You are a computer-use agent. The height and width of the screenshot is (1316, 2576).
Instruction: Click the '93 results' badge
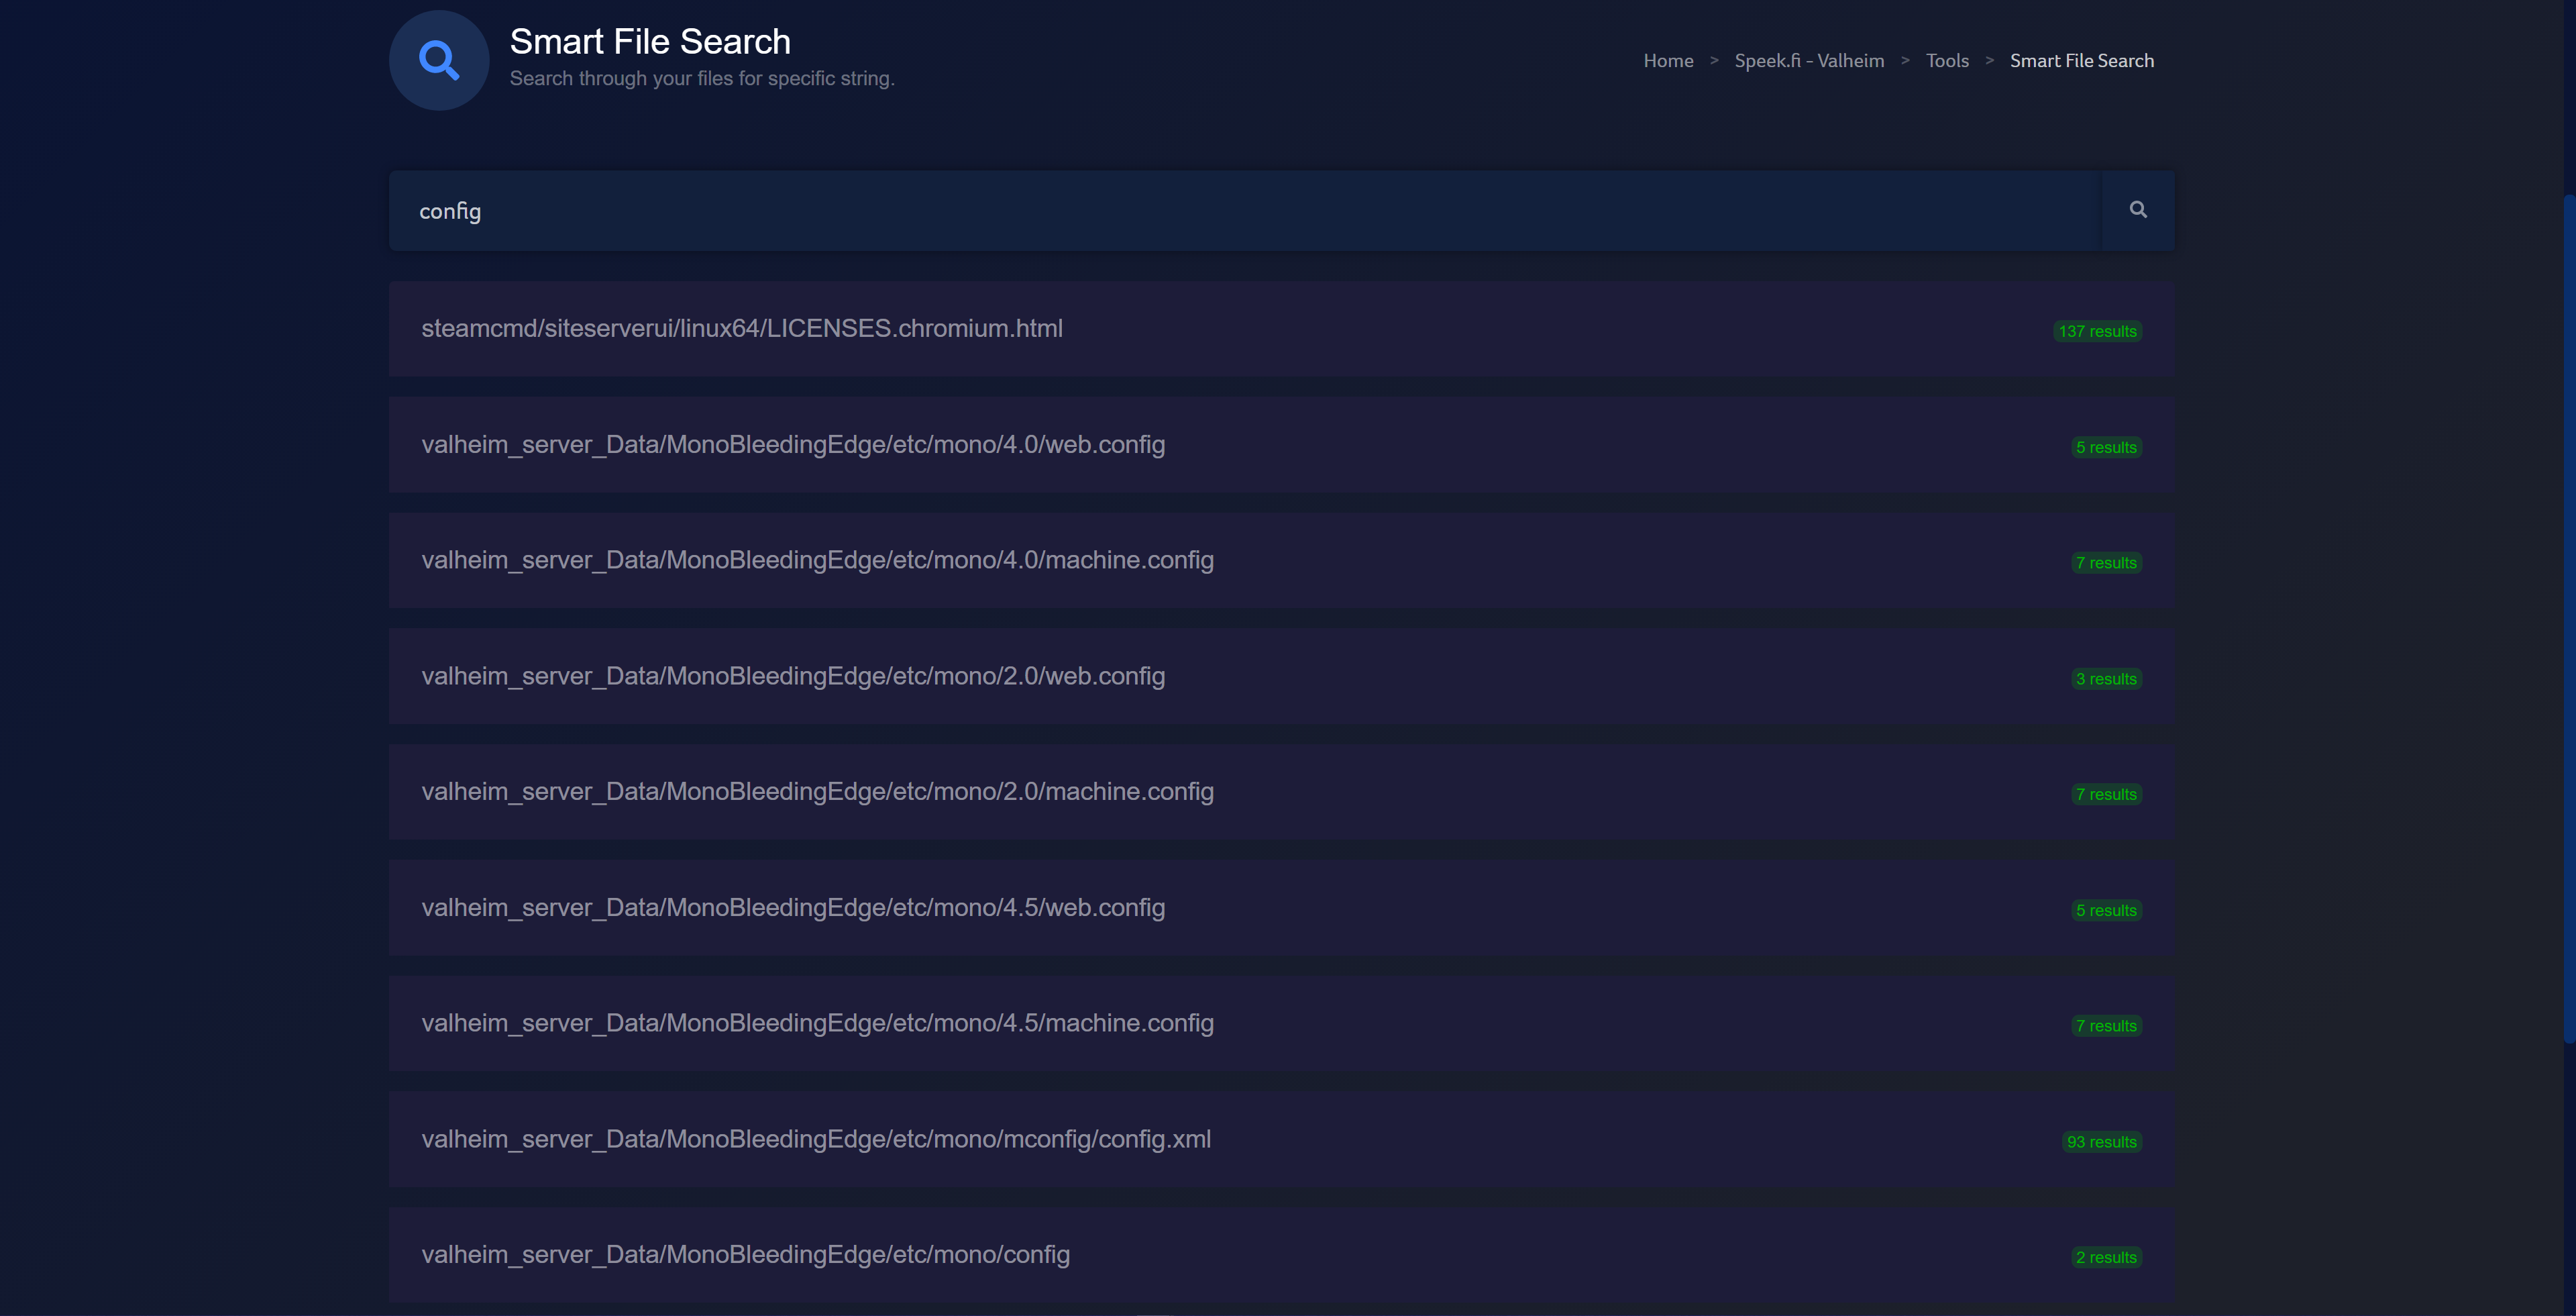tap(2101, 1142)
